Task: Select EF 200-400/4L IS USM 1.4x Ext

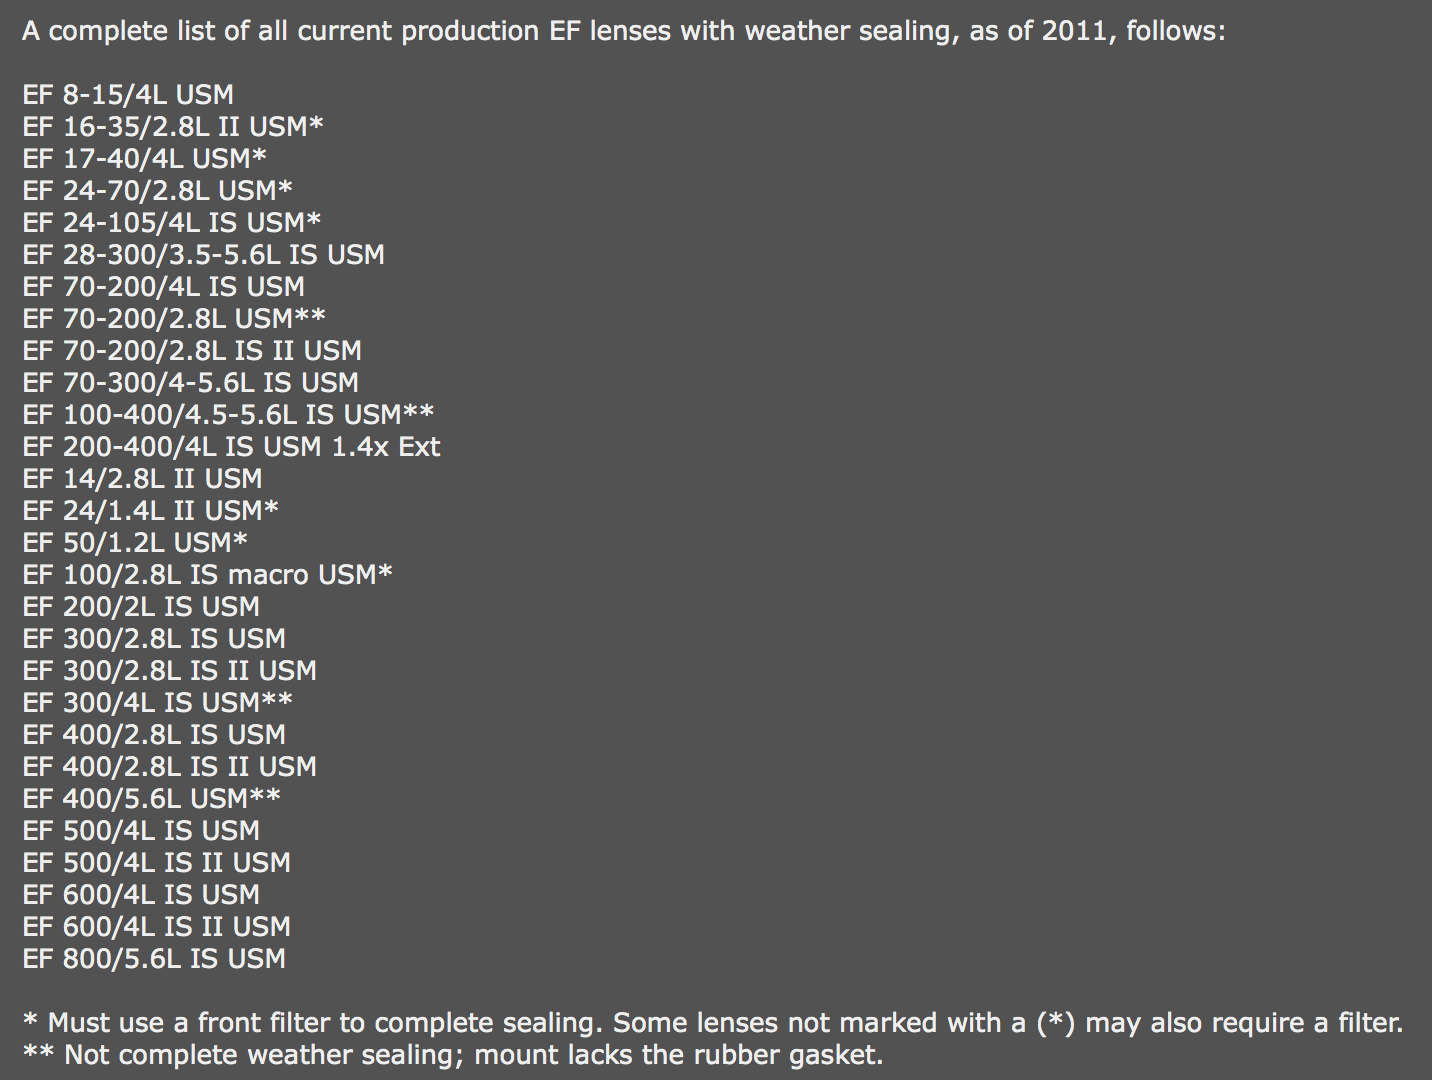Action: (231, 447)
